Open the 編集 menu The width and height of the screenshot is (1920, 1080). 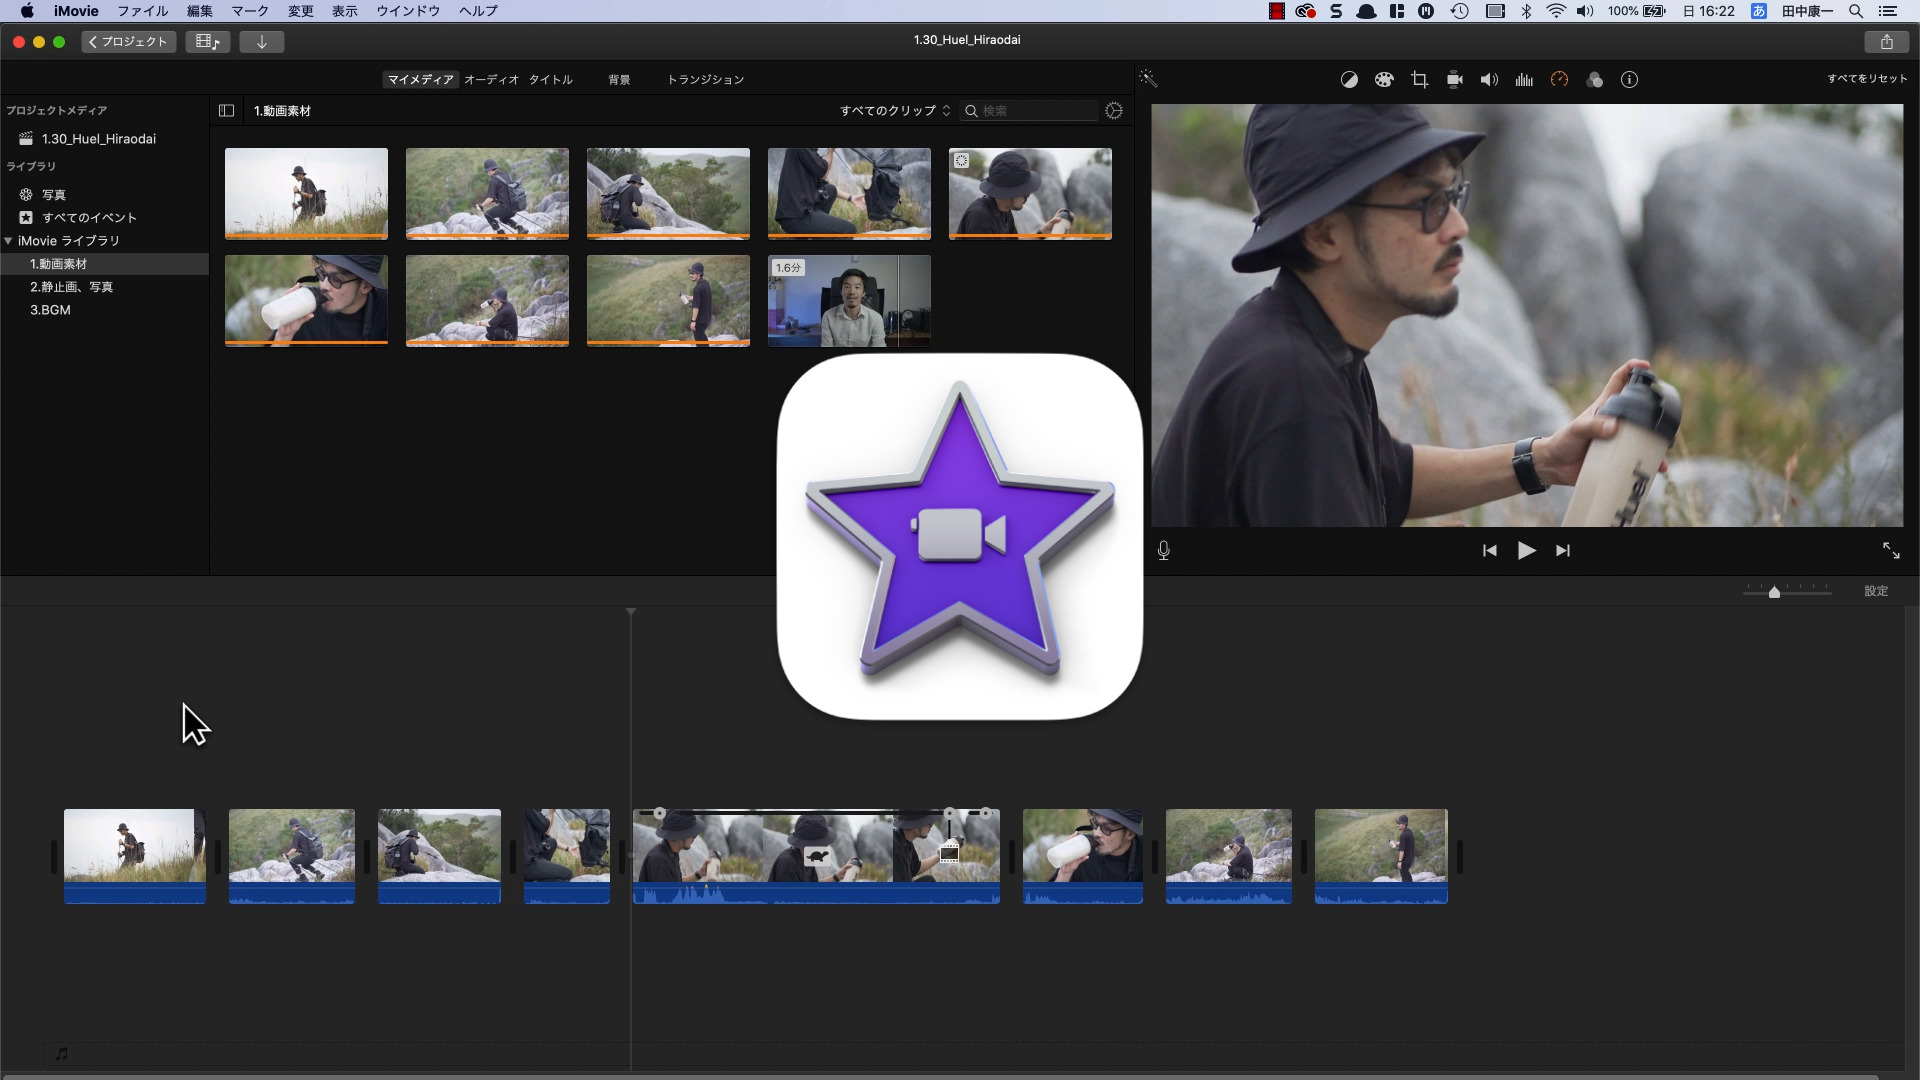tap(200, 11)
